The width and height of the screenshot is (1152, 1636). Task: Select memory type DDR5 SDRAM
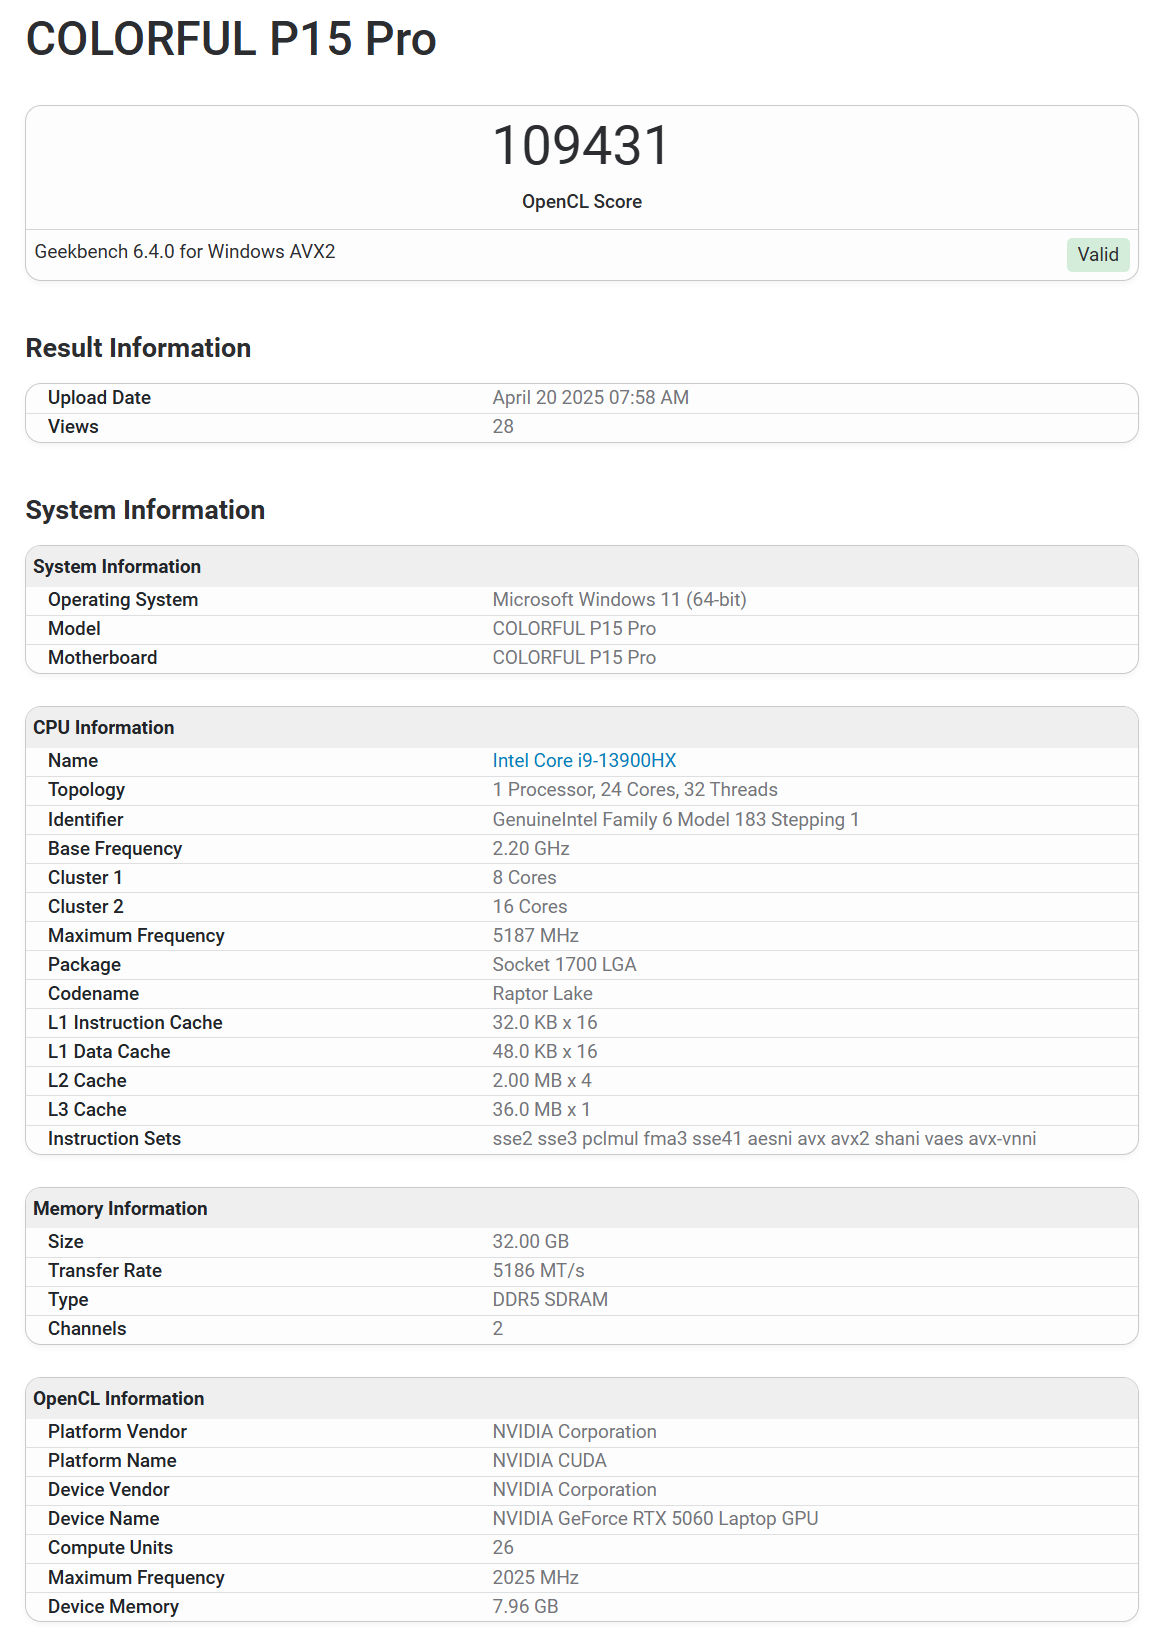click(550, 1300)
